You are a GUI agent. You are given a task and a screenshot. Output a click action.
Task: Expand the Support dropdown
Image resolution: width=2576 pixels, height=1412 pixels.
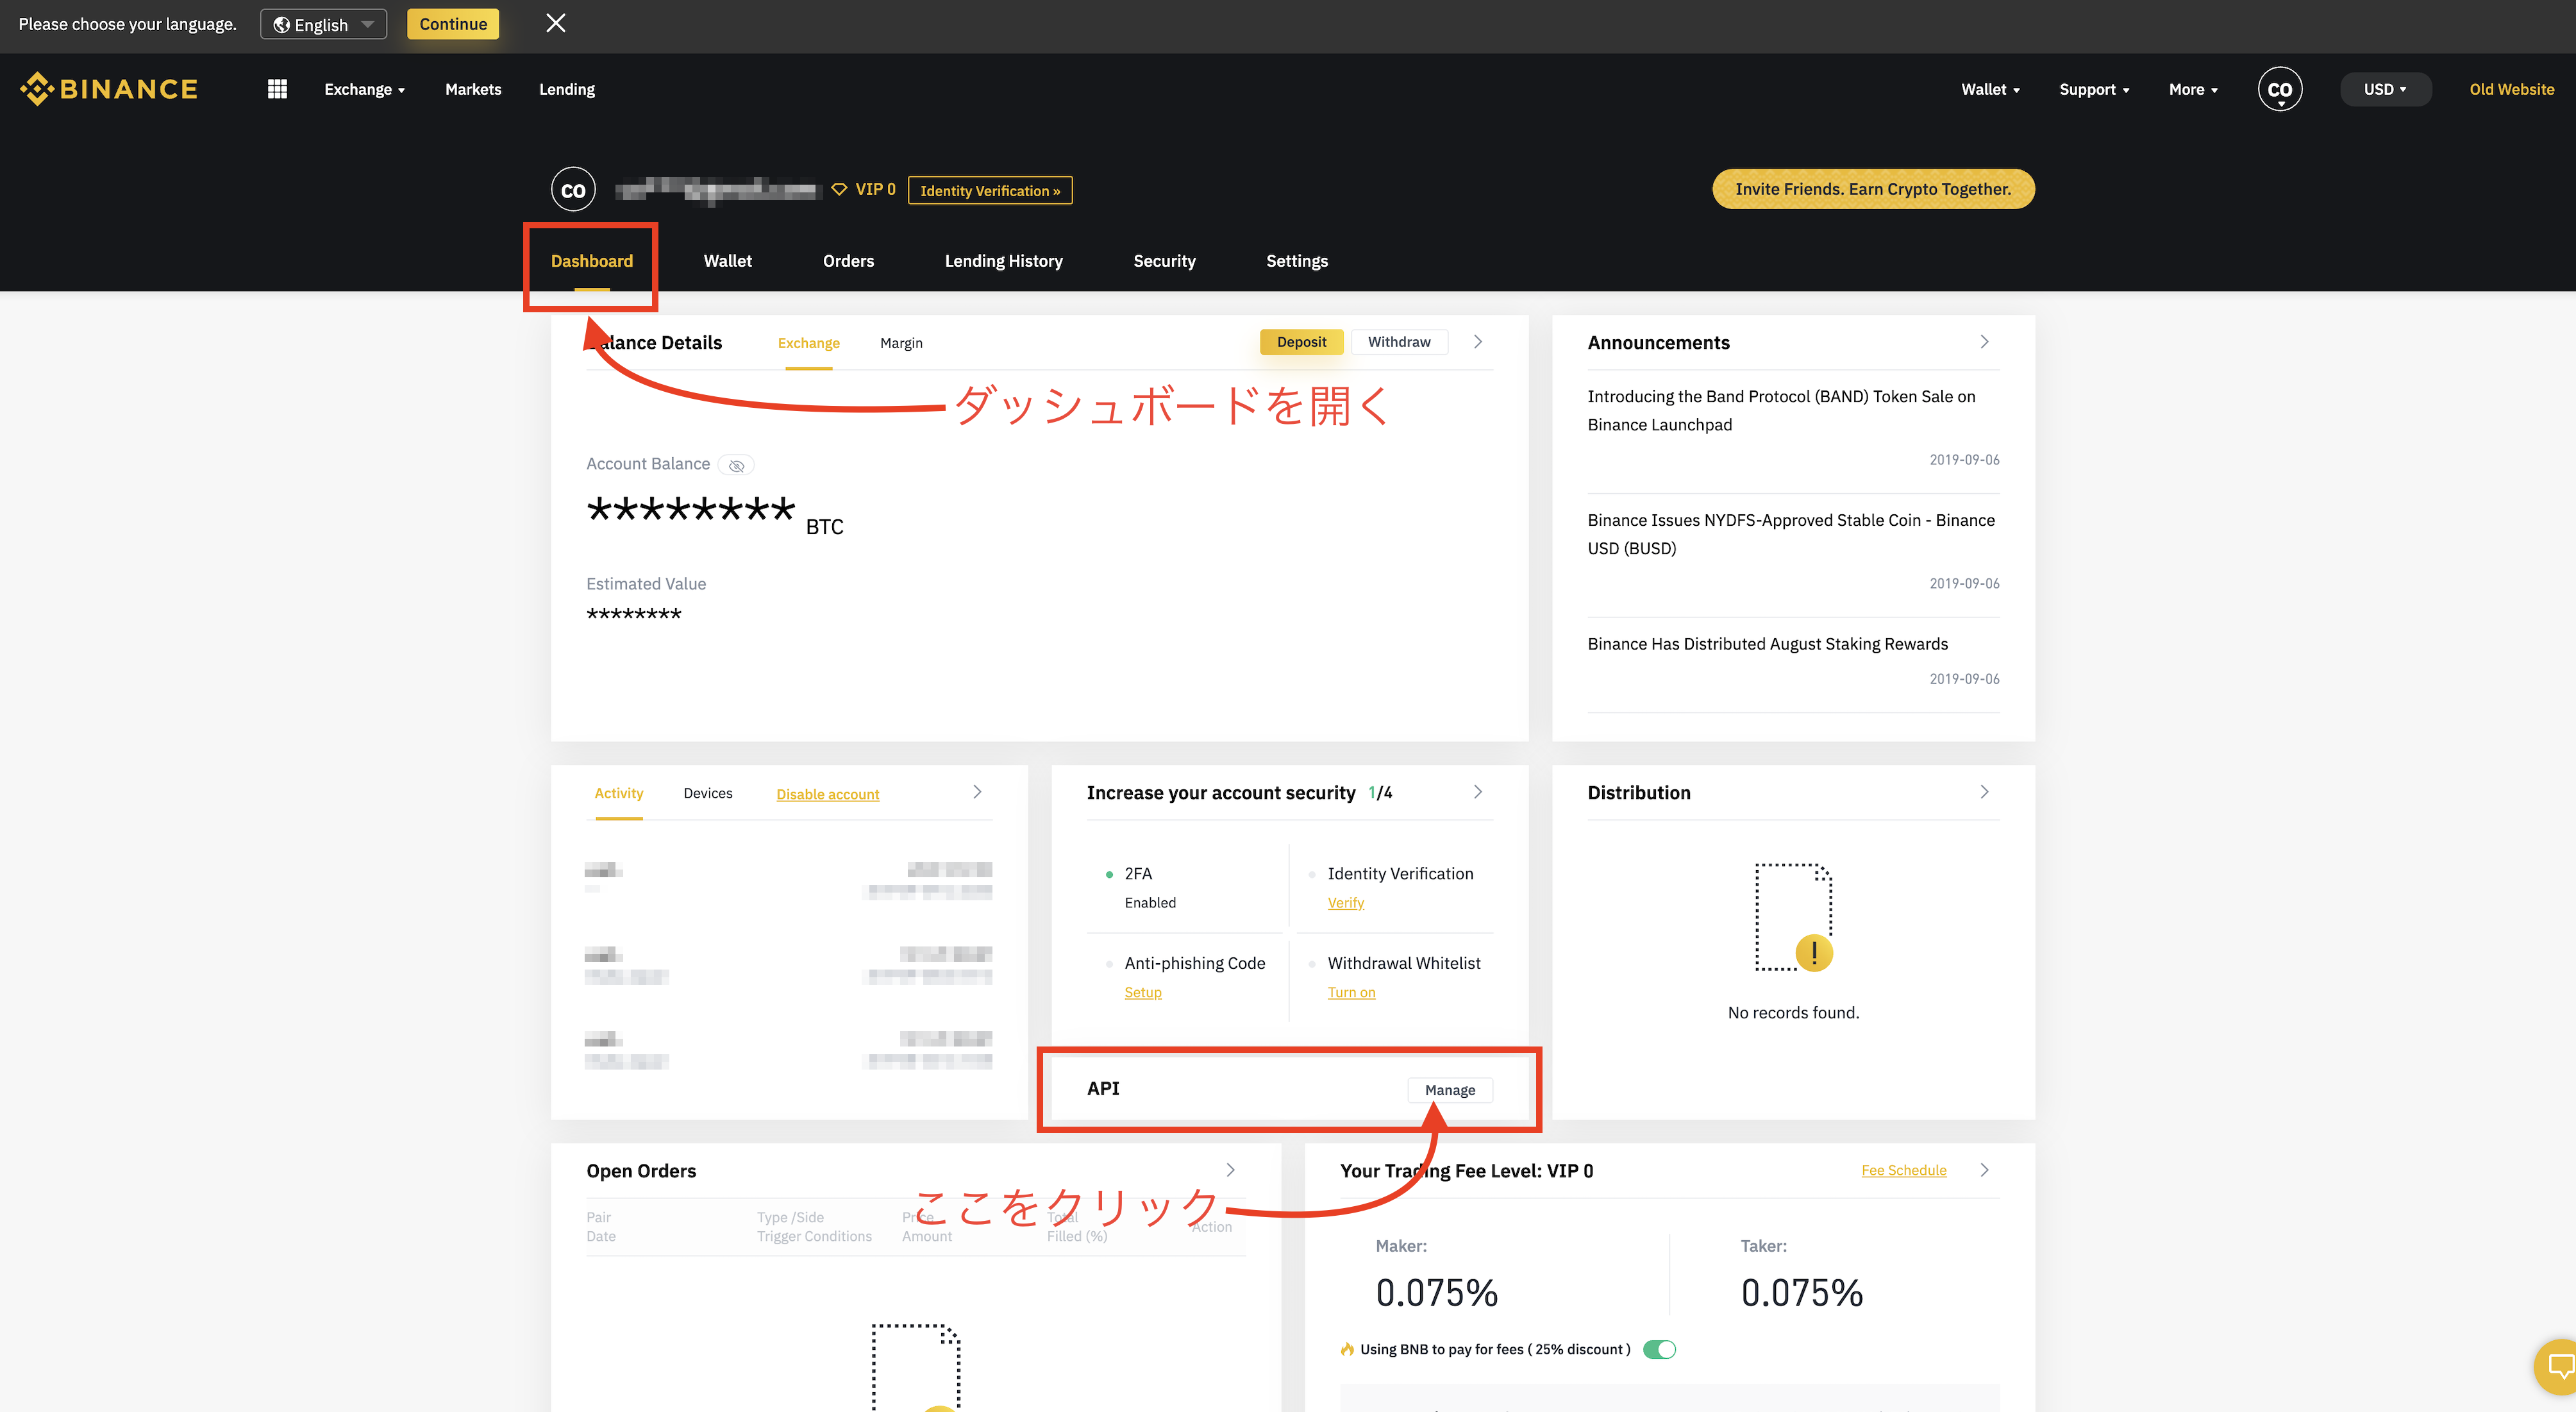click(x=2094, y=89)
